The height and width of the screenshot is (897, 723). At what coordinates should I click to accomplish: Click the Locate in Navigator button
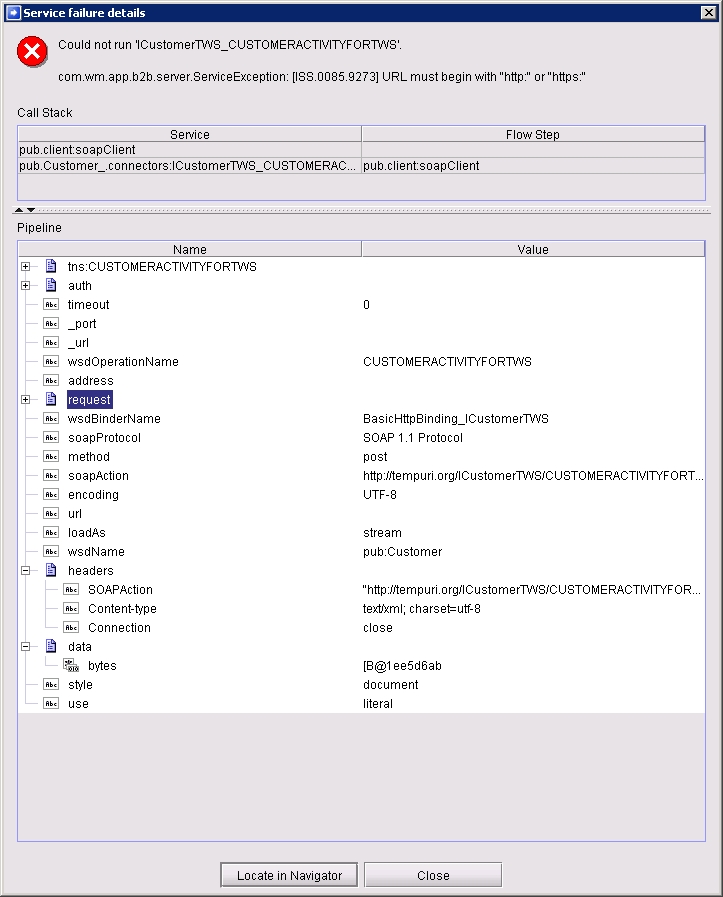pos(289,875)
